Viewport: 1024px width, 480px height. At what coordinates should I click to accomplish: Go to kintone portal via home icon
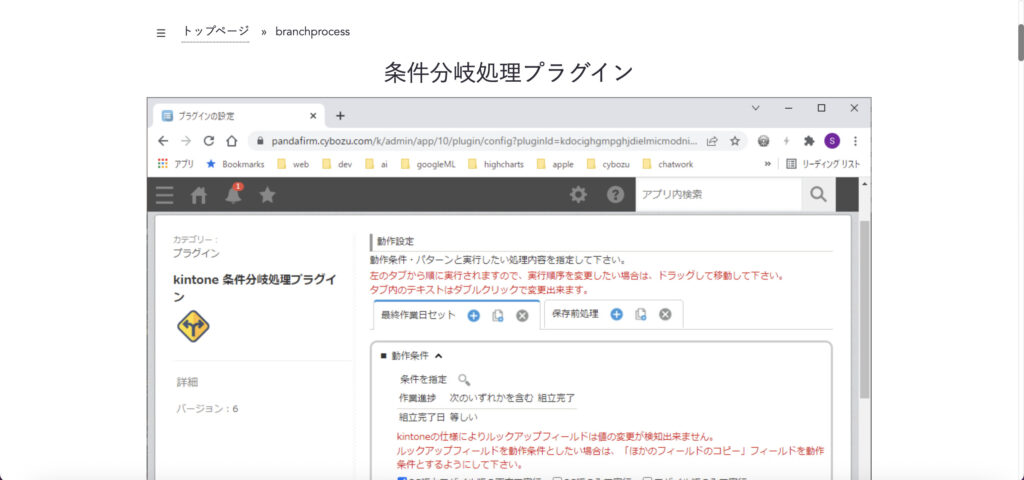[x=199, y=195]
